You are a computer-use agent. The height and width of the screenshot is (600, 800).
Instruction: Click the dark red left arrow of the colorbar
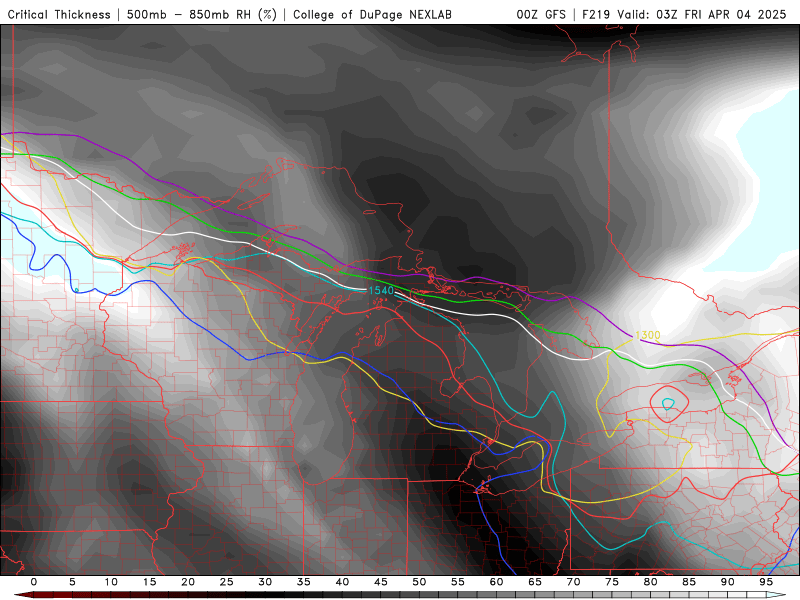(x=23, y=595)
